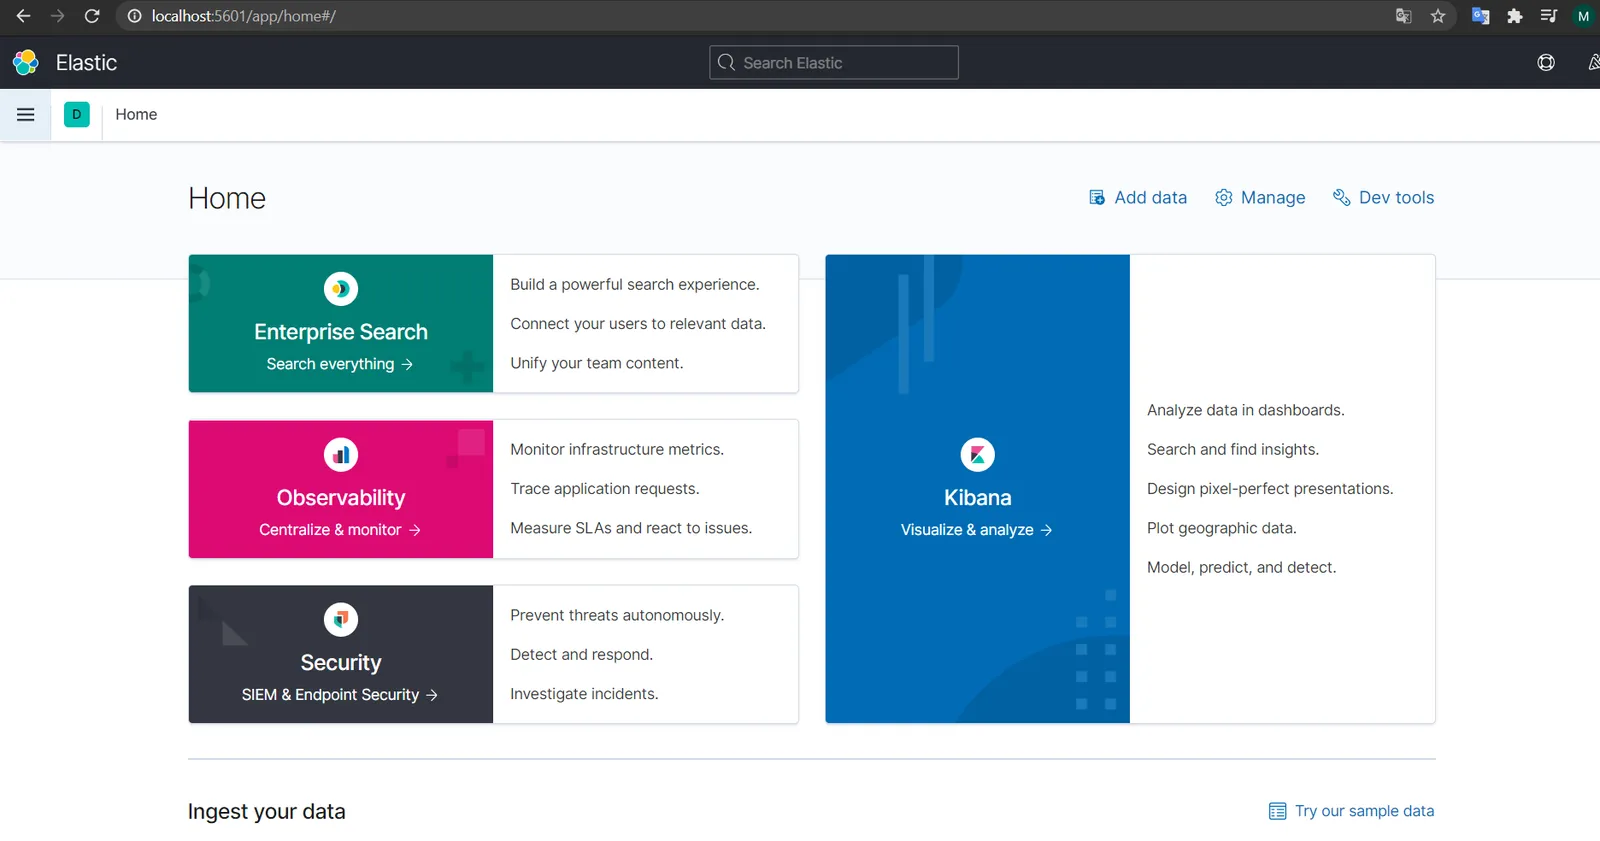Open Visualize & analyze link on Kibana card
The height and width of the screenshot is (841, 1600).
(977, 530)
